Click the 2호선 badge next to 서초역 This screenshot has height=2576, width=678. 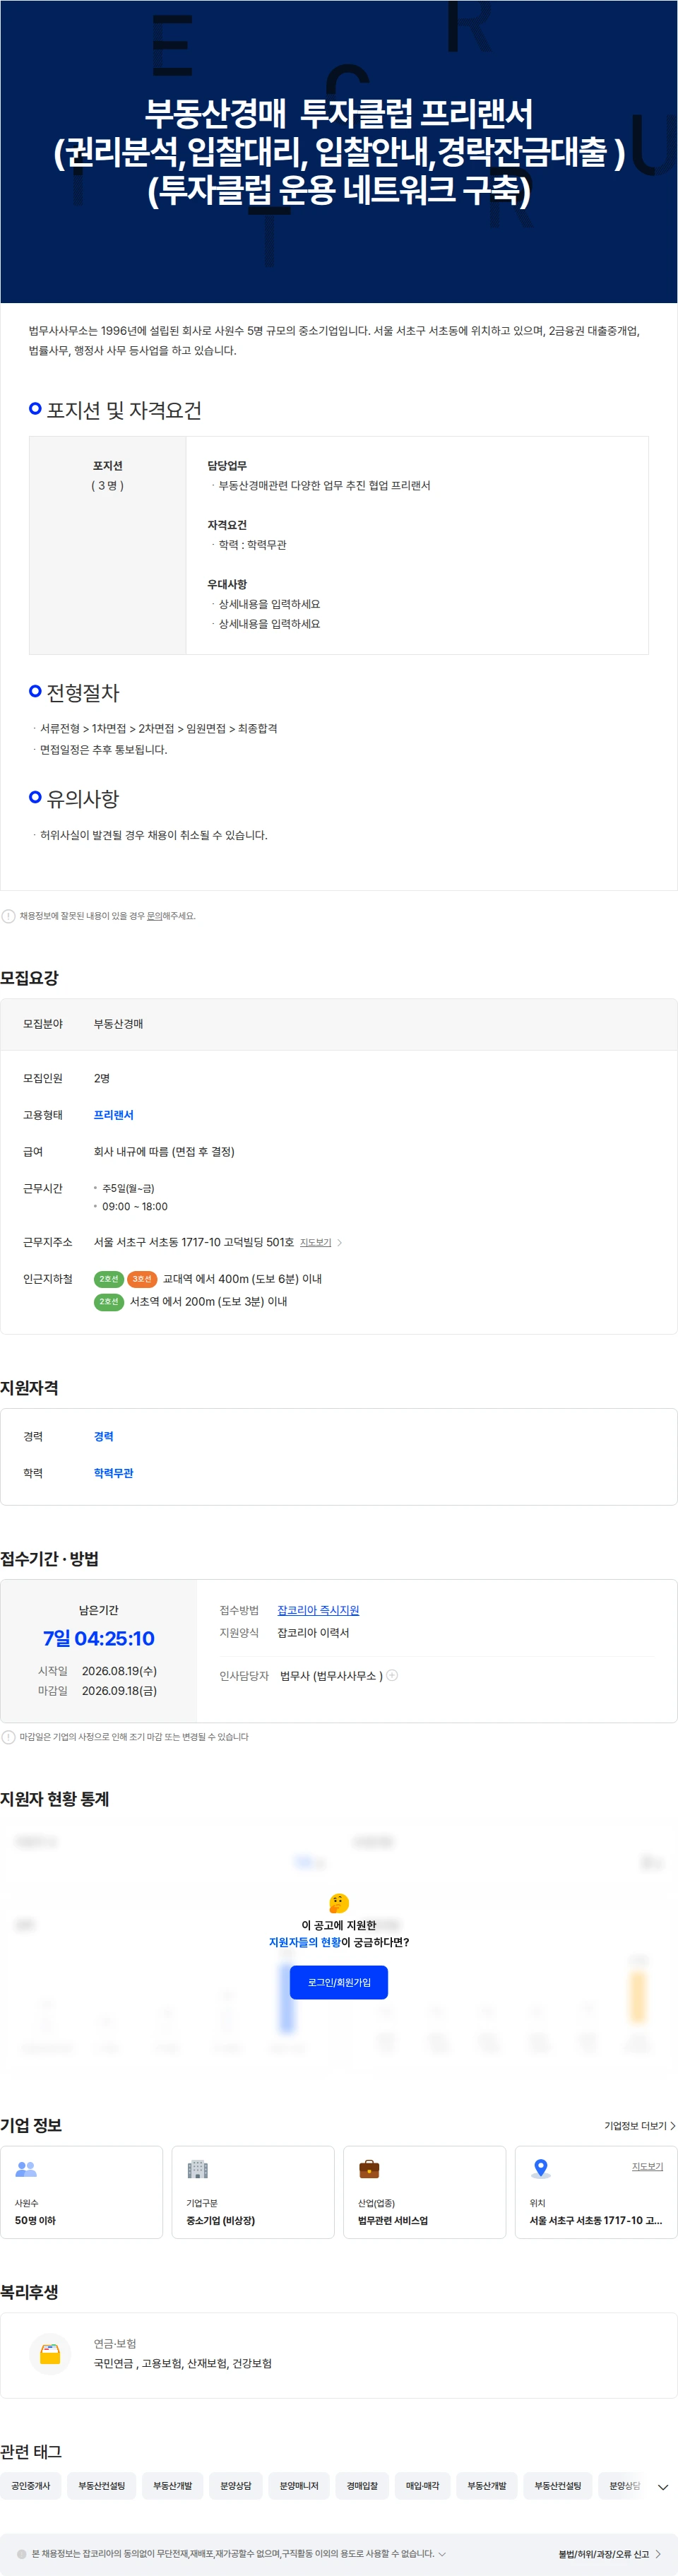click(x=109, y=1302)
